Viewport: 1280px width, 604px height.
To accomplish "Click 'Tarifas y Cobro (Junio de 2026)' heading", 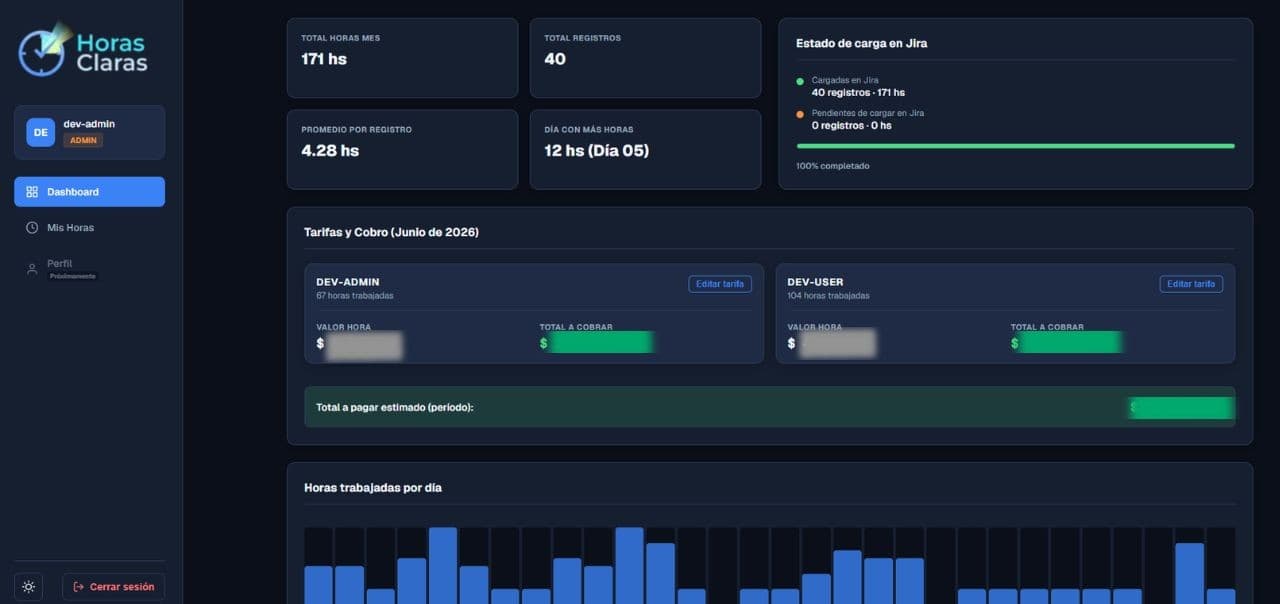I will click(x=391, y=232).
